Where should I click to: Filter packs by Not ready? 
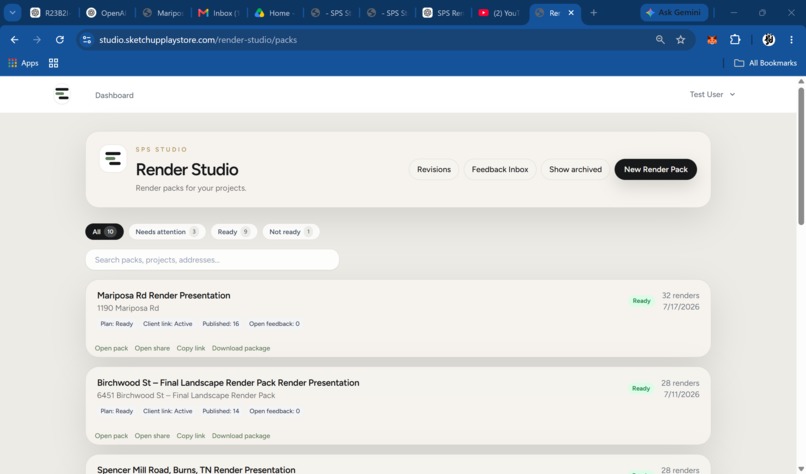291,231
